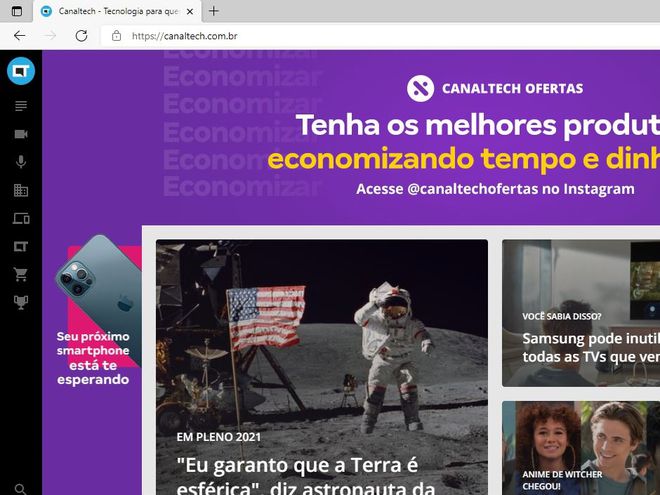Open the news list sidebar icon
The image size is (660, 495).
click(x=21, y=106)
